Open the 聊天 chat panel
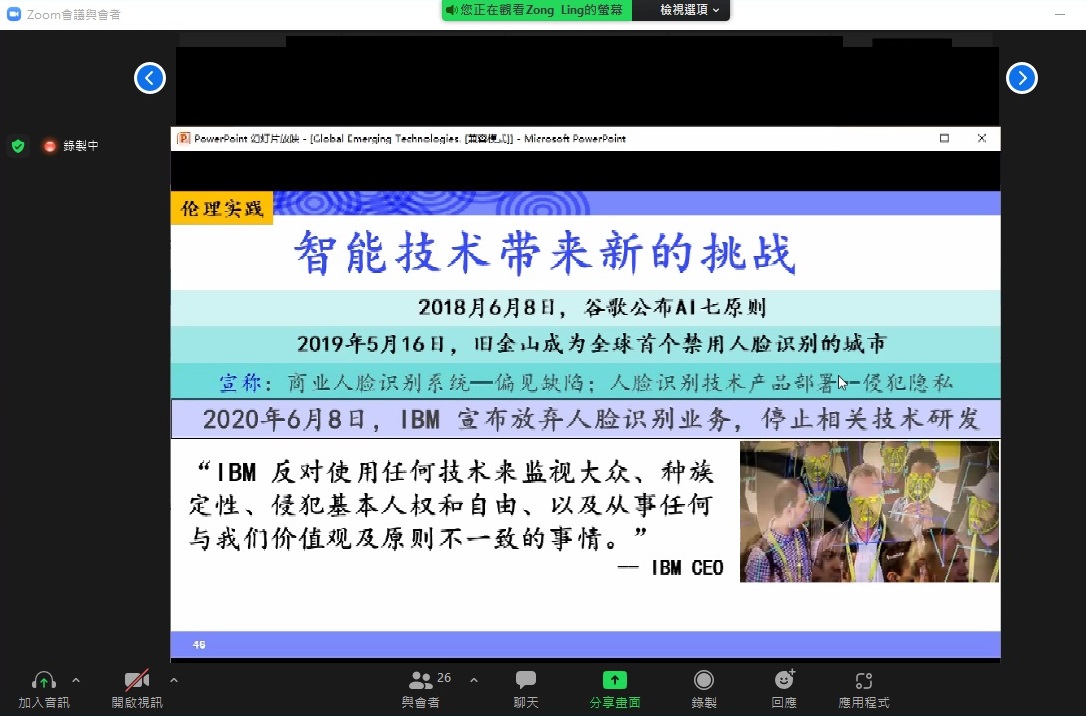The width and height of the screenshot is (1086, 716). pos(526,681)
